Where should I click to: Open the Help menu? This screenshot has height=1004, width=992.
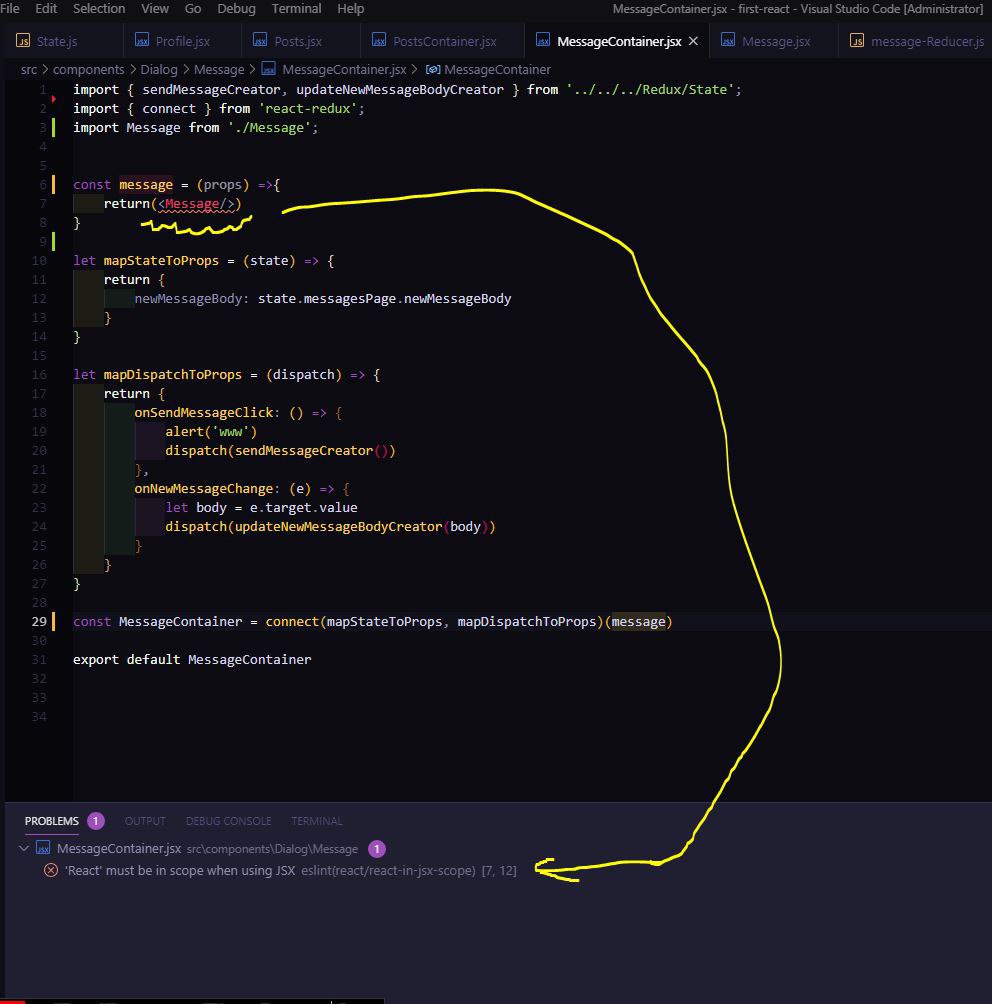click(351, 8)
